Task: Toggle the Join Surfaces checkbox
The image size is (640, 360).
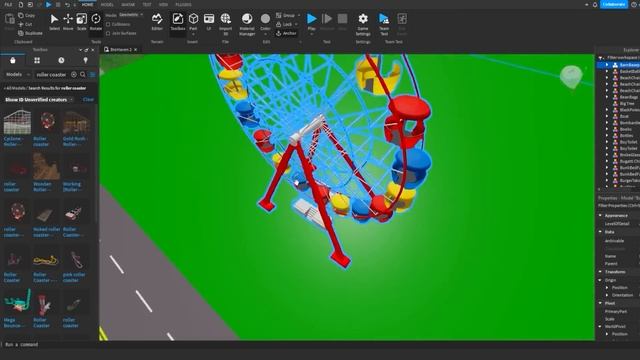Action: click(108, 33)
